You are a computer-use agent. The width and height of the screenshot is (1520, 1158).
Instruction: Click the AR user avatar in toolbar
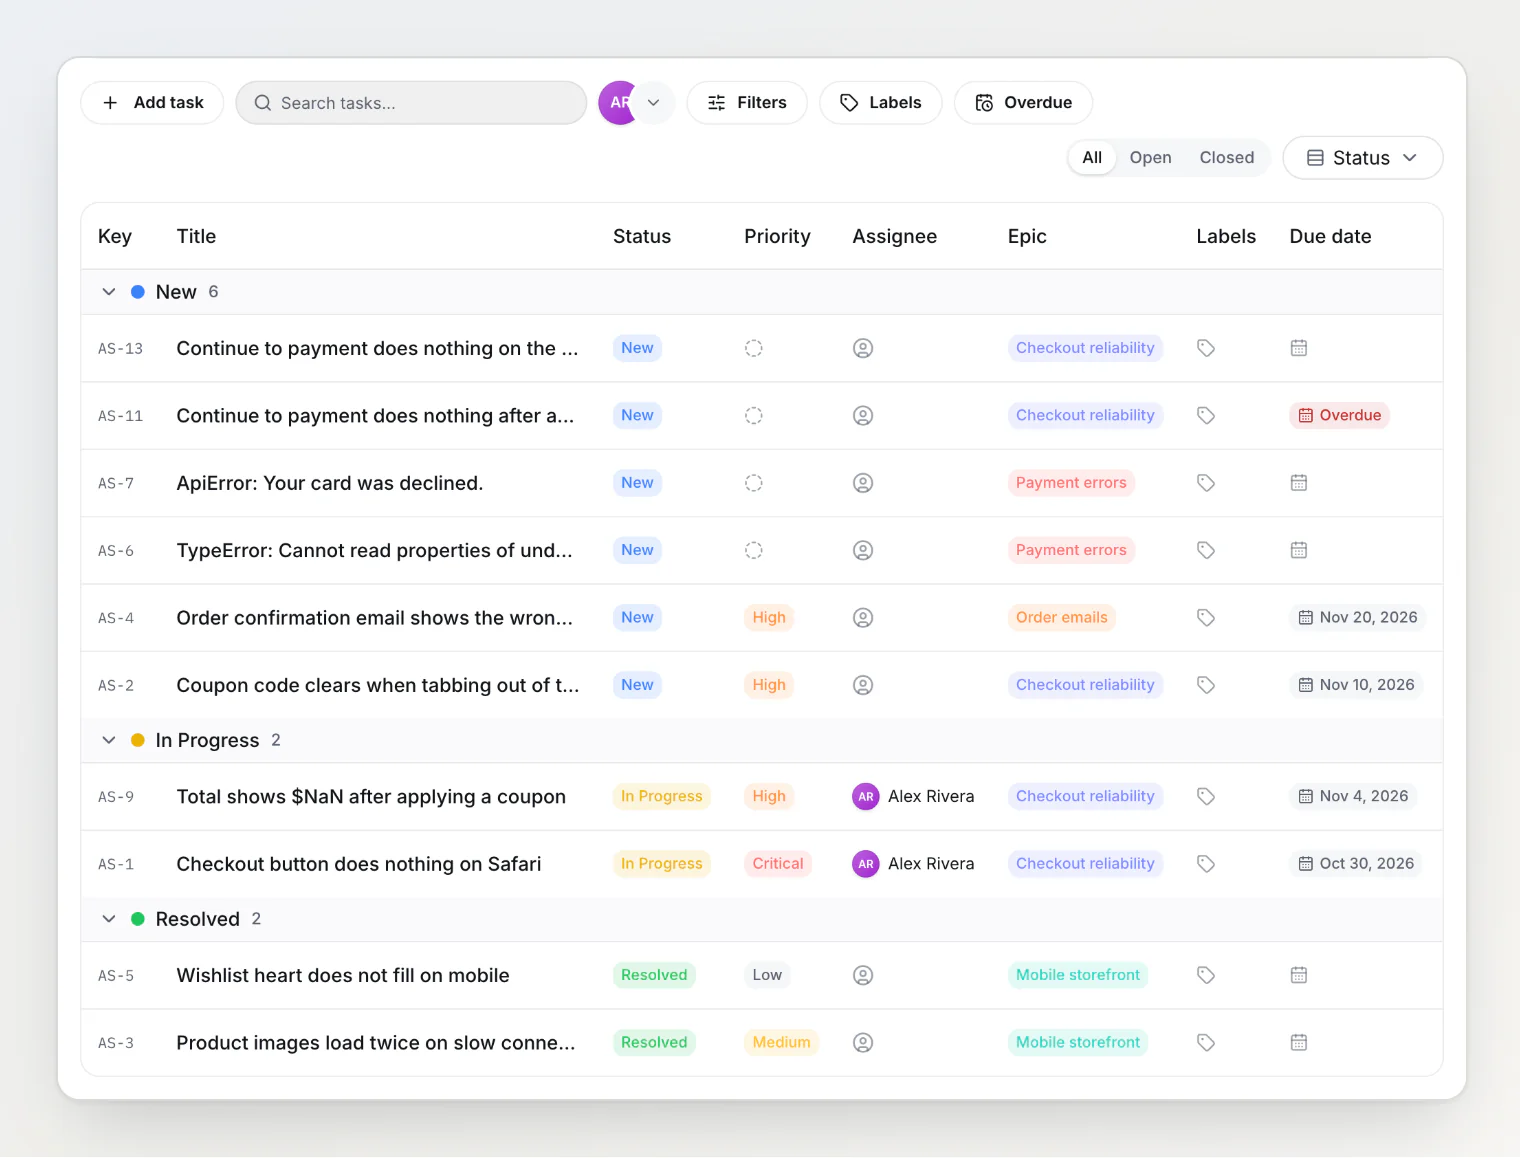coord(617,103)
